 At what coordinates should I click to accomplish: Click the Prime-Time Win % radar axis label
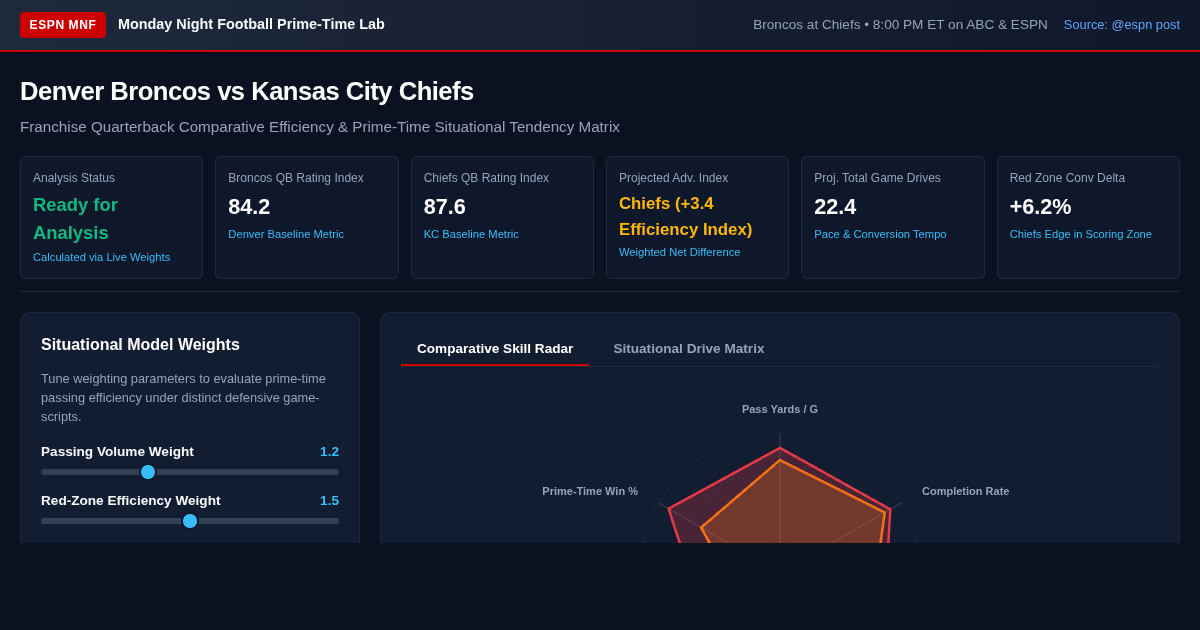(x=590, y=491)
